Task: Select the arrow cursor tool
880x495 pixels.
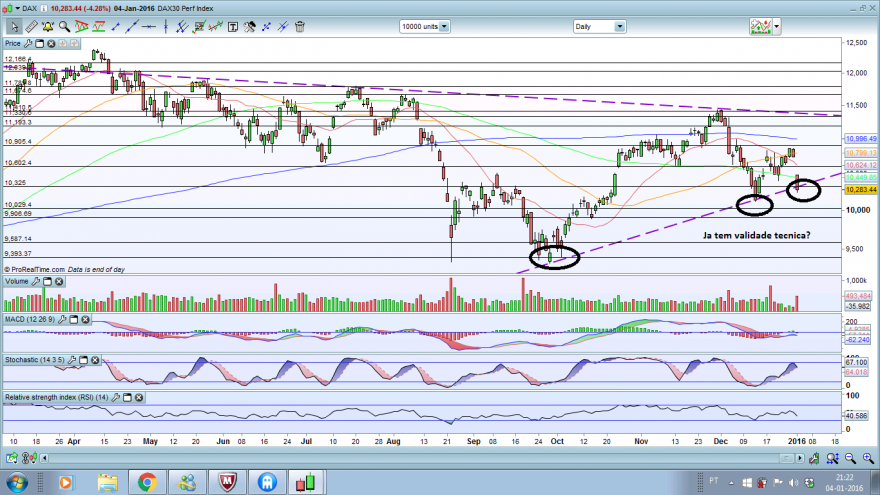Action: click(14, 26)
